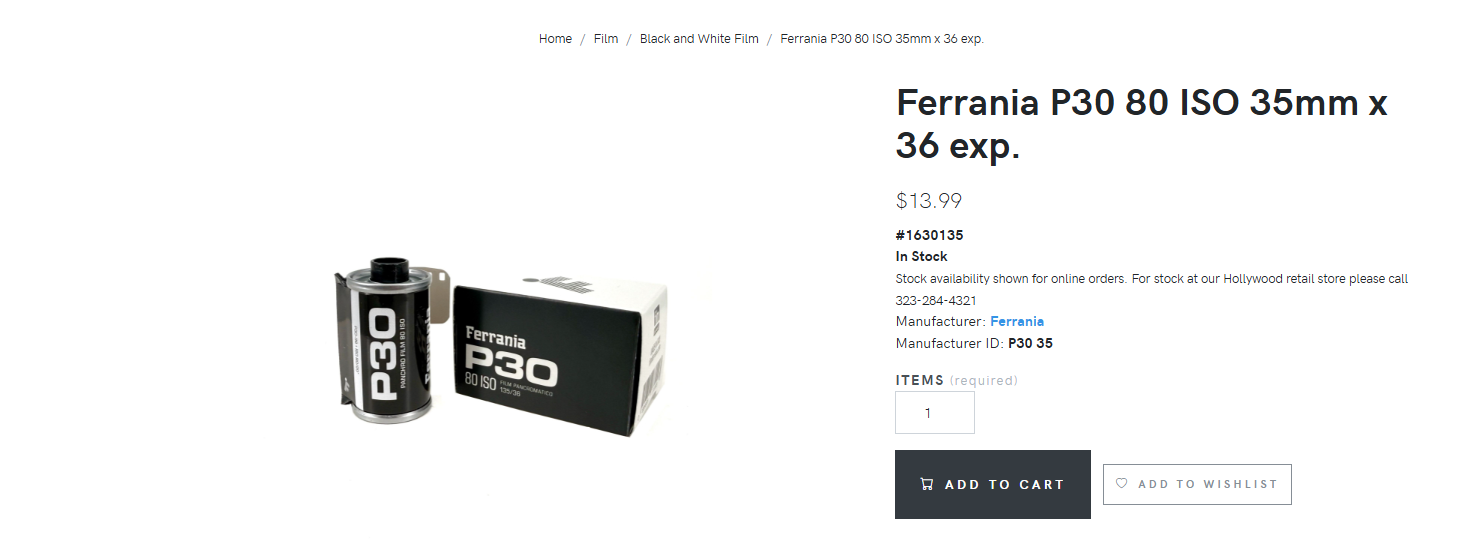Click the store phone number 323-284-4321
The image size is (1468, 545).
tap(936, 300)
